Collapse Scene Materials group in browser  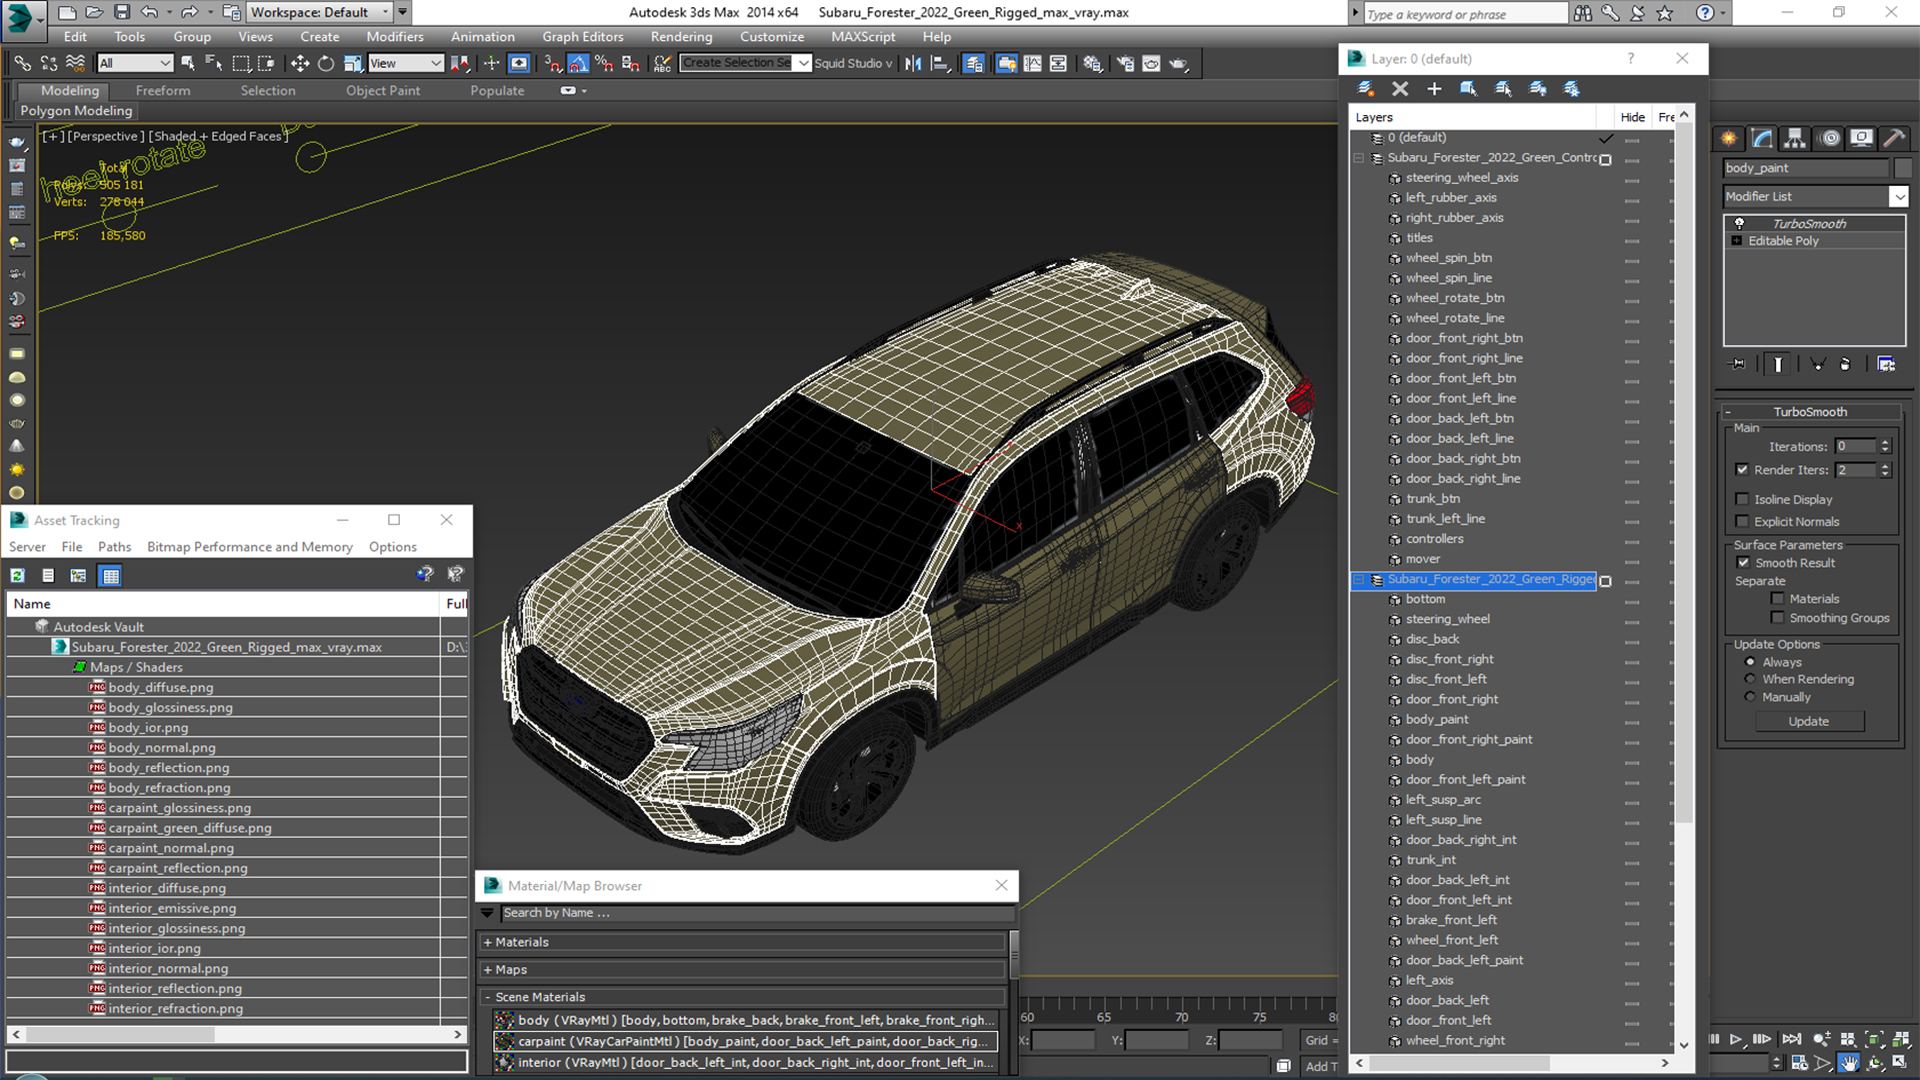tap(488, 997)
